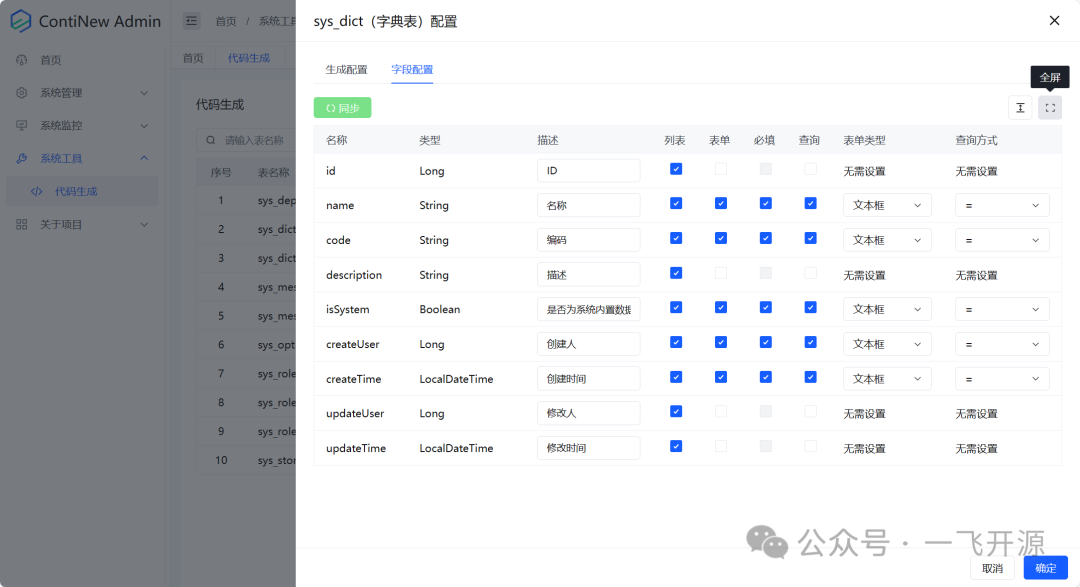This screenshot has width=1080, height=587.
Task: Open the 查询方式 dropdown for code
Action: click(1001, 239)
